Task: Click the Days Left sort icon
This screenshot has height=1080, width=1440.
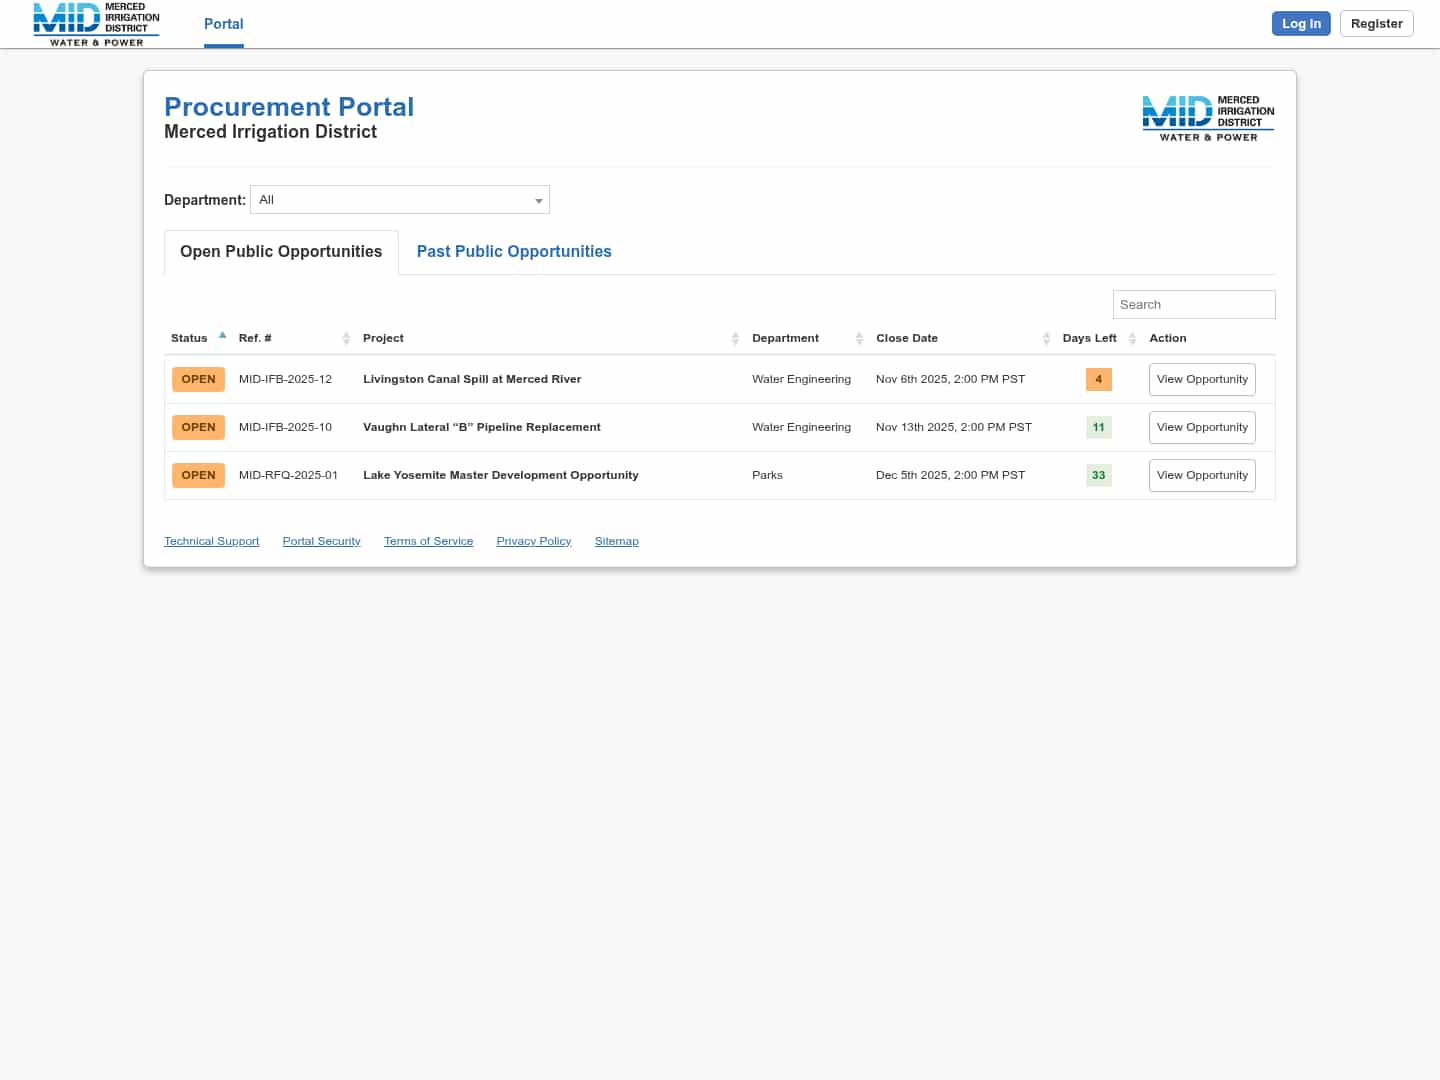Action: (x=1133, y=338)
